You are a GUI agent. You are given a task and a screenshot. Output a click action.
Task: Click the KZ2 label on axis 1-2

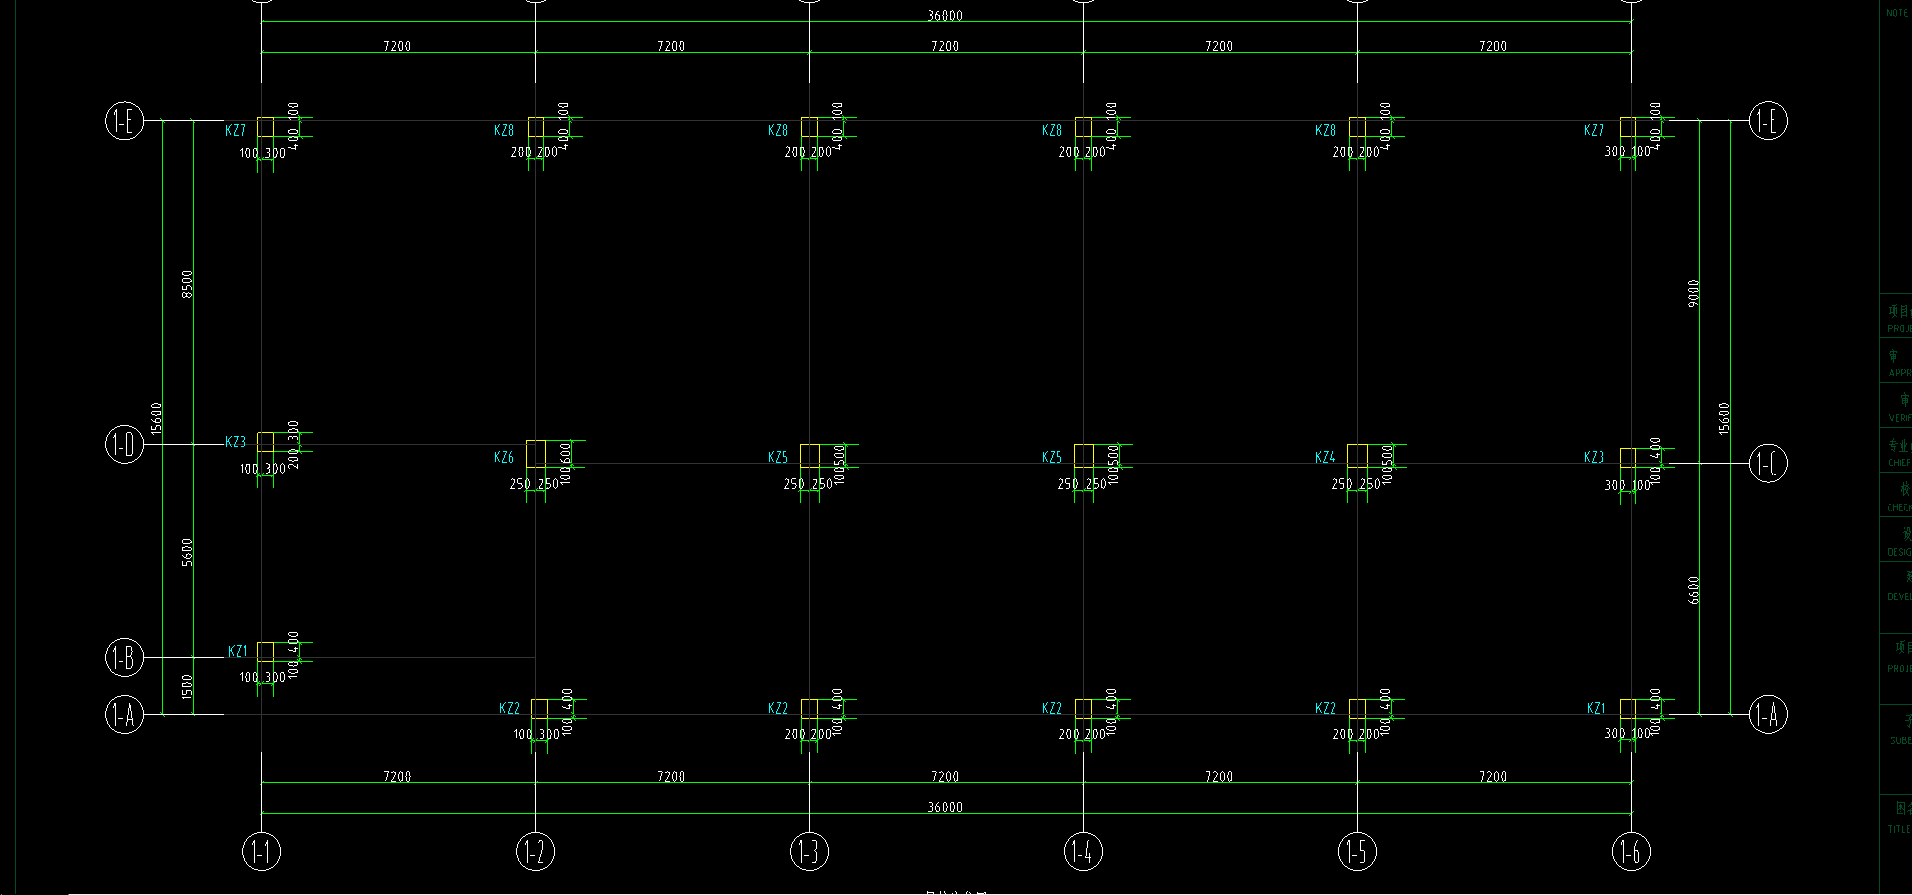[x=509, y=708]
